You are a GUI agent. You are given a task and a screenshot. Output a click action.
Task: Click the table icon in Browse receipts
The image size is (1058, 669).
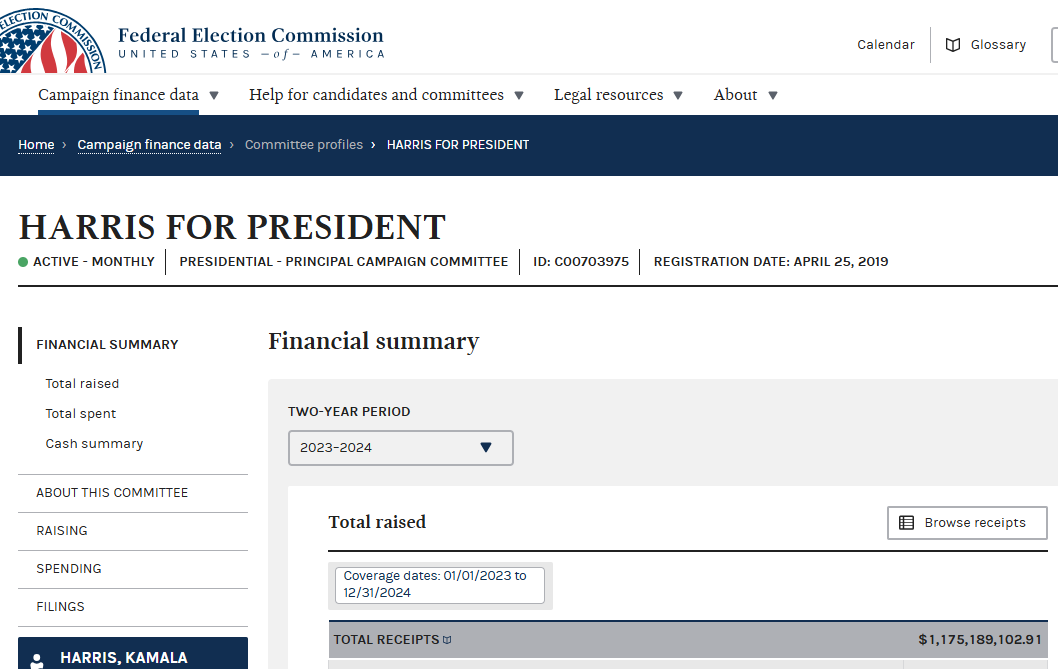[906, 523]
